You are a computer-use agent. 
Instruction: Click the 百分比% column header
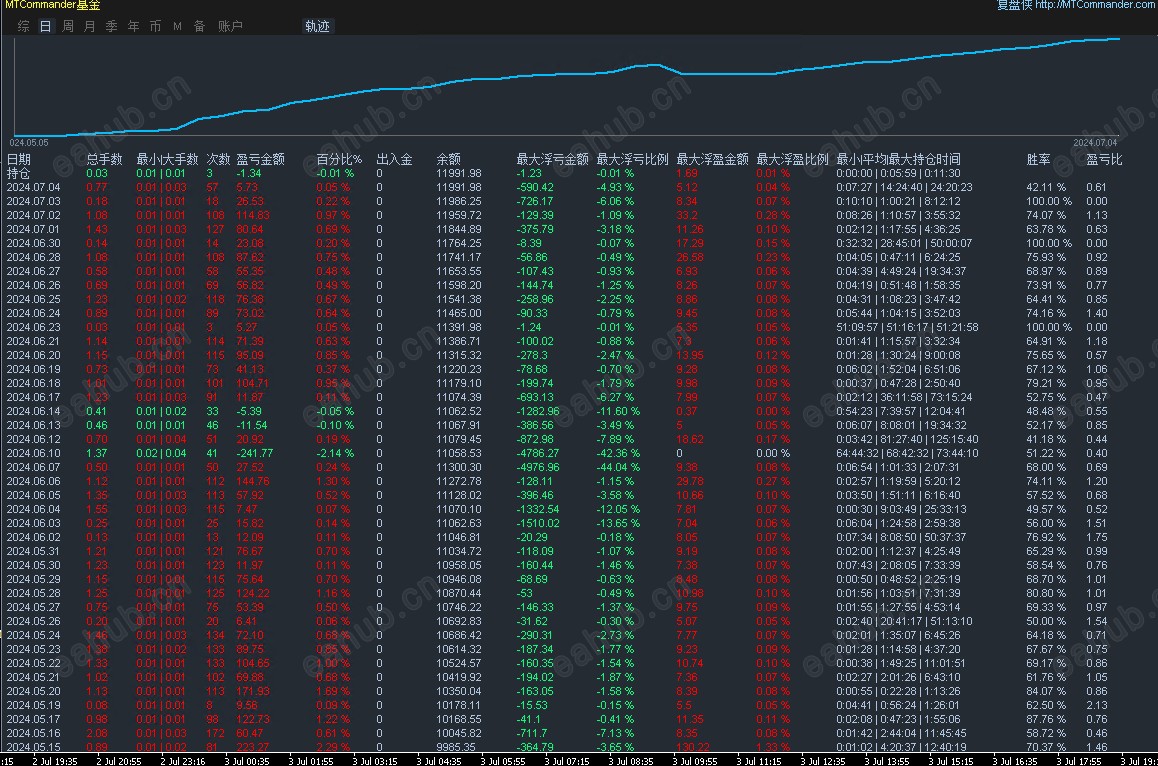point(340,160)
